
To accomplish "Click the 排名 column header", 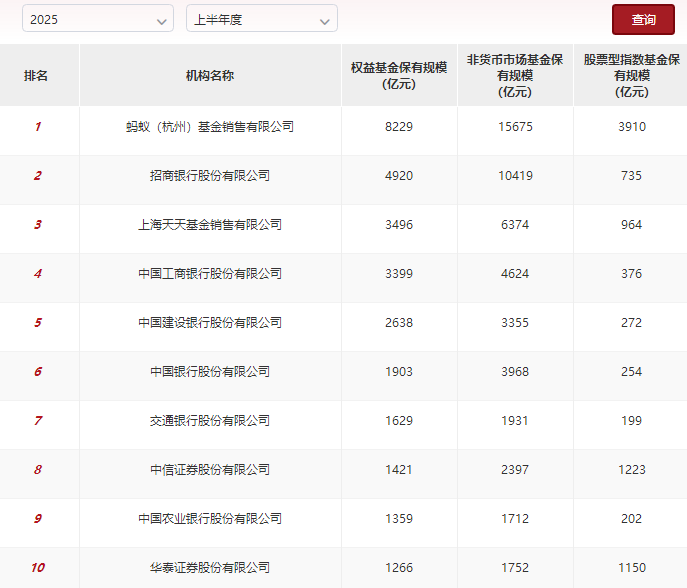I will [37, 75].
